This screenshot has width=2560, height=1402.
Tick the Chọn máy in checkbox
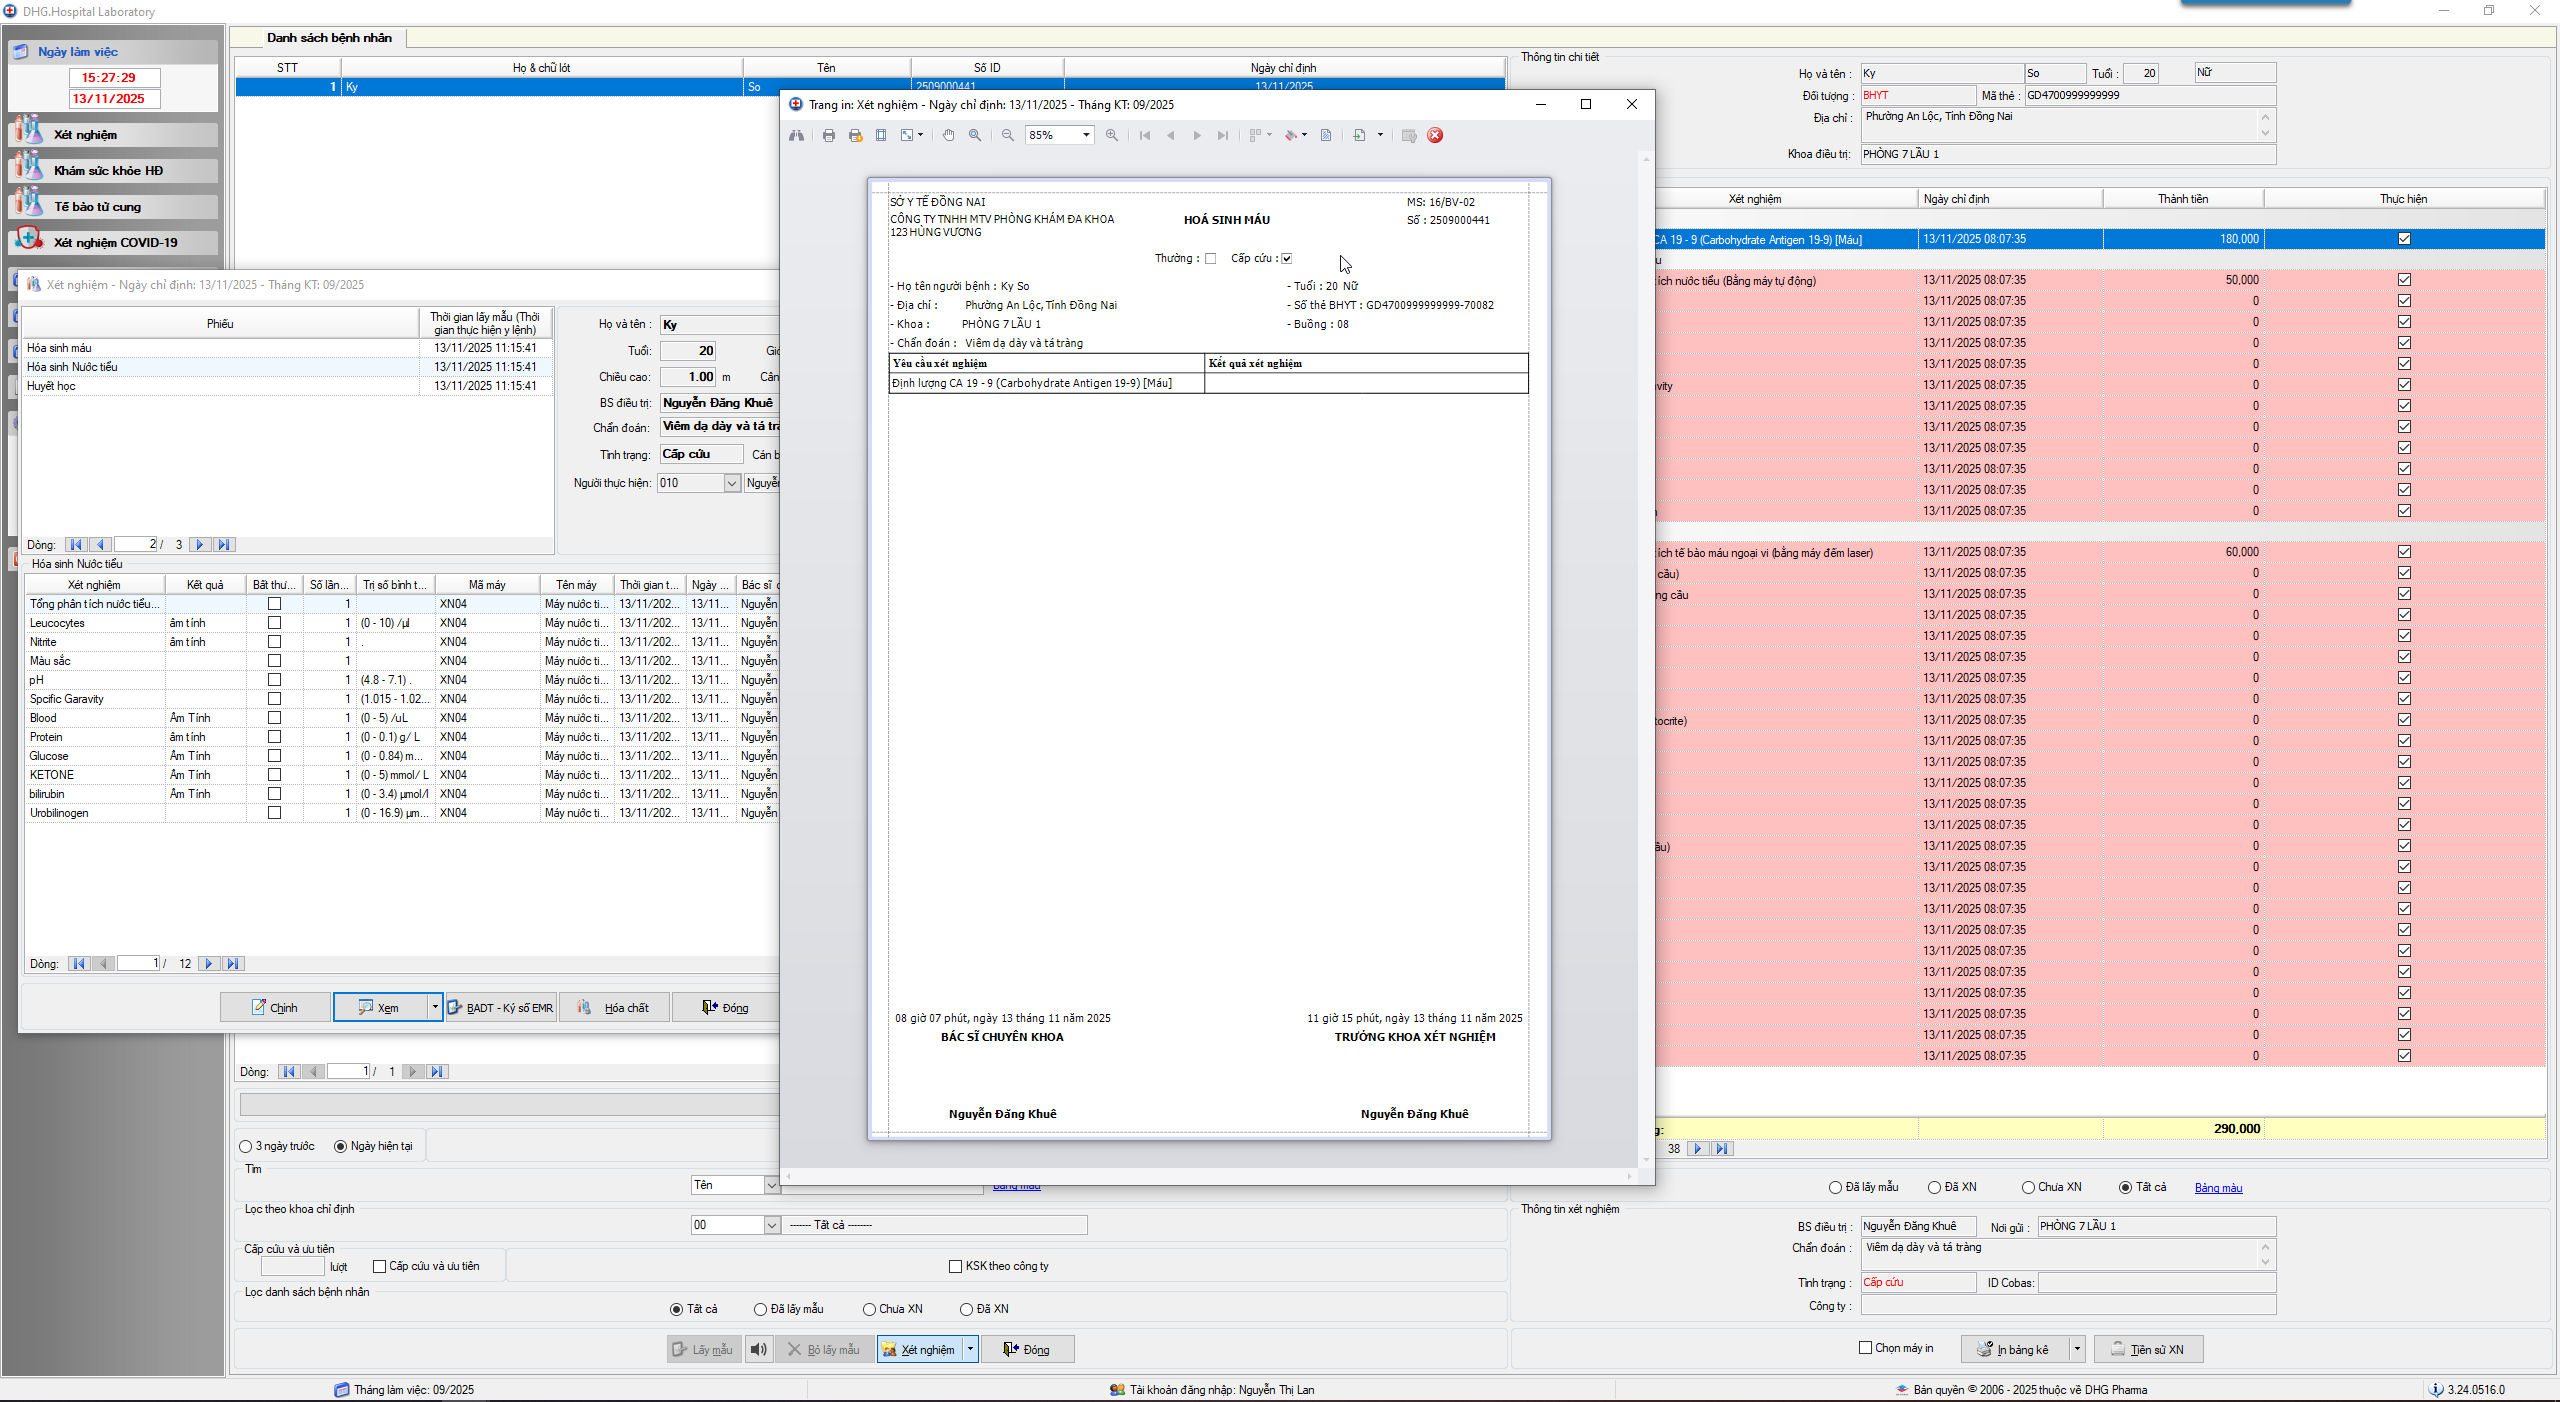point(1865,1348)
